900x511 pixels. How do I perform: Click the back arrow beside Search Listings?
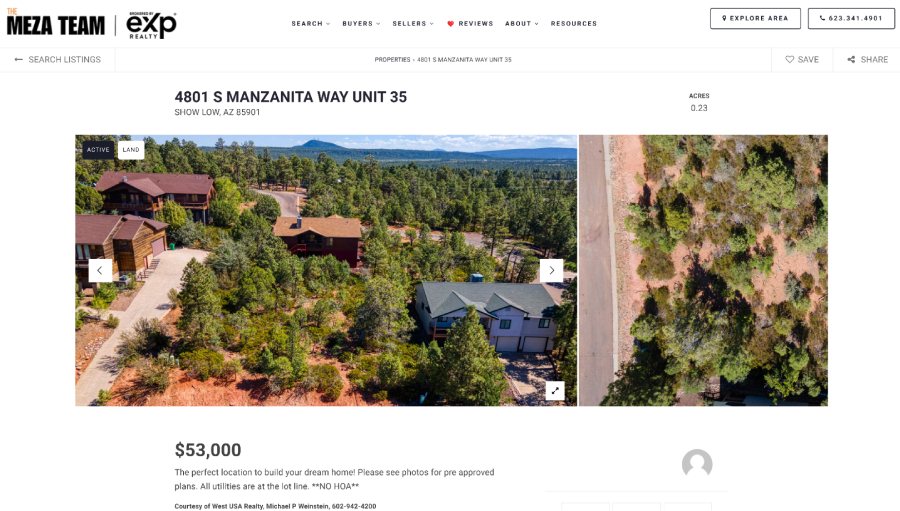19,59
